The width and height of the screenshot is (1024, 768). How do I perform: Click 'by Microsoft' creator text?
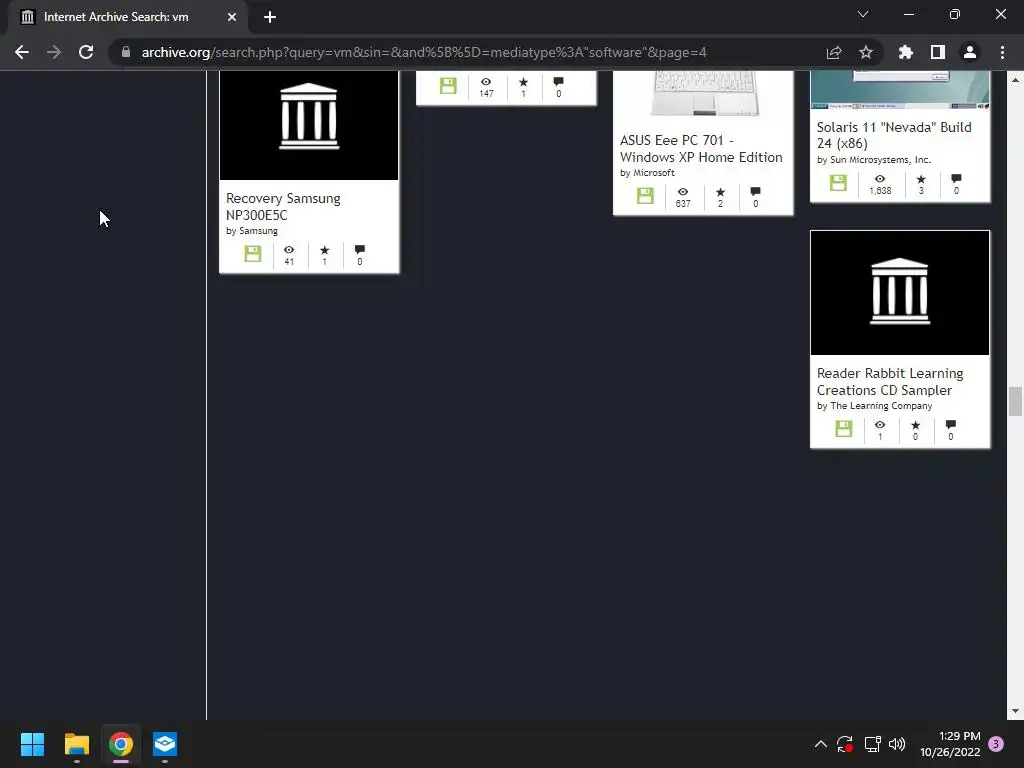(x=647, y=172)
